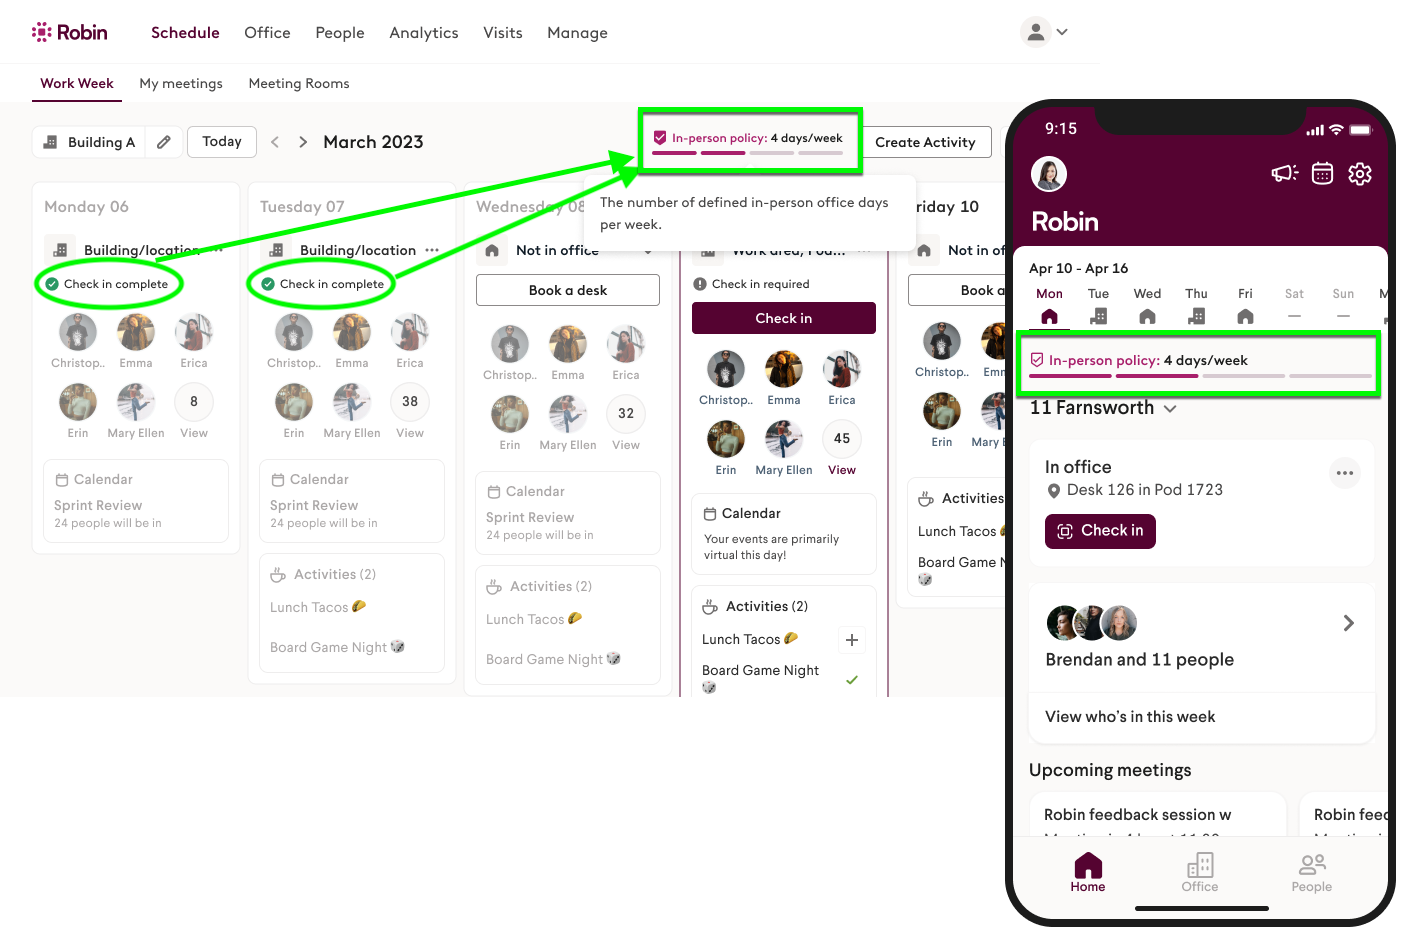Open the mobile settings gear icon

click(1360, 174)
